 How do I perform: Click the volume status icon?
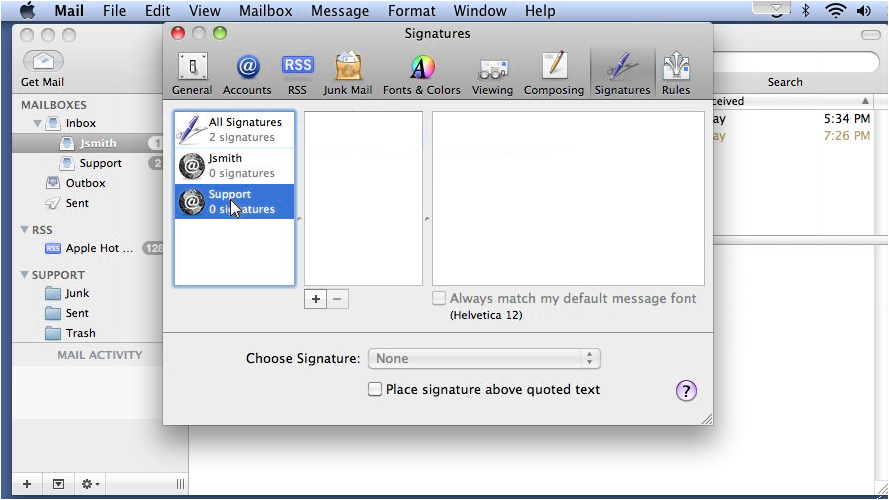[x=863, y=10]
